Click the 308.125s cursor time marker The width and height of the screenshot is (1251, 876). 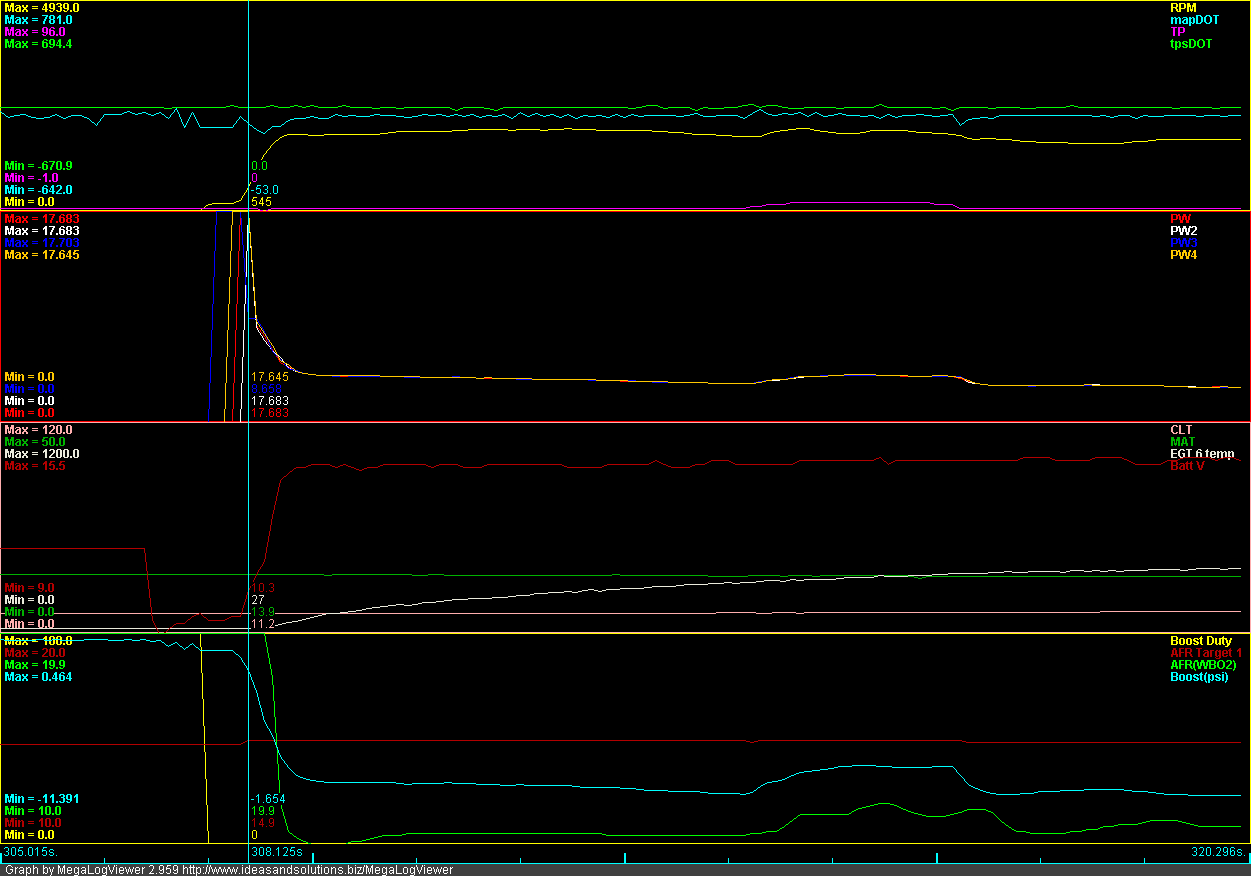coord(281,853)
